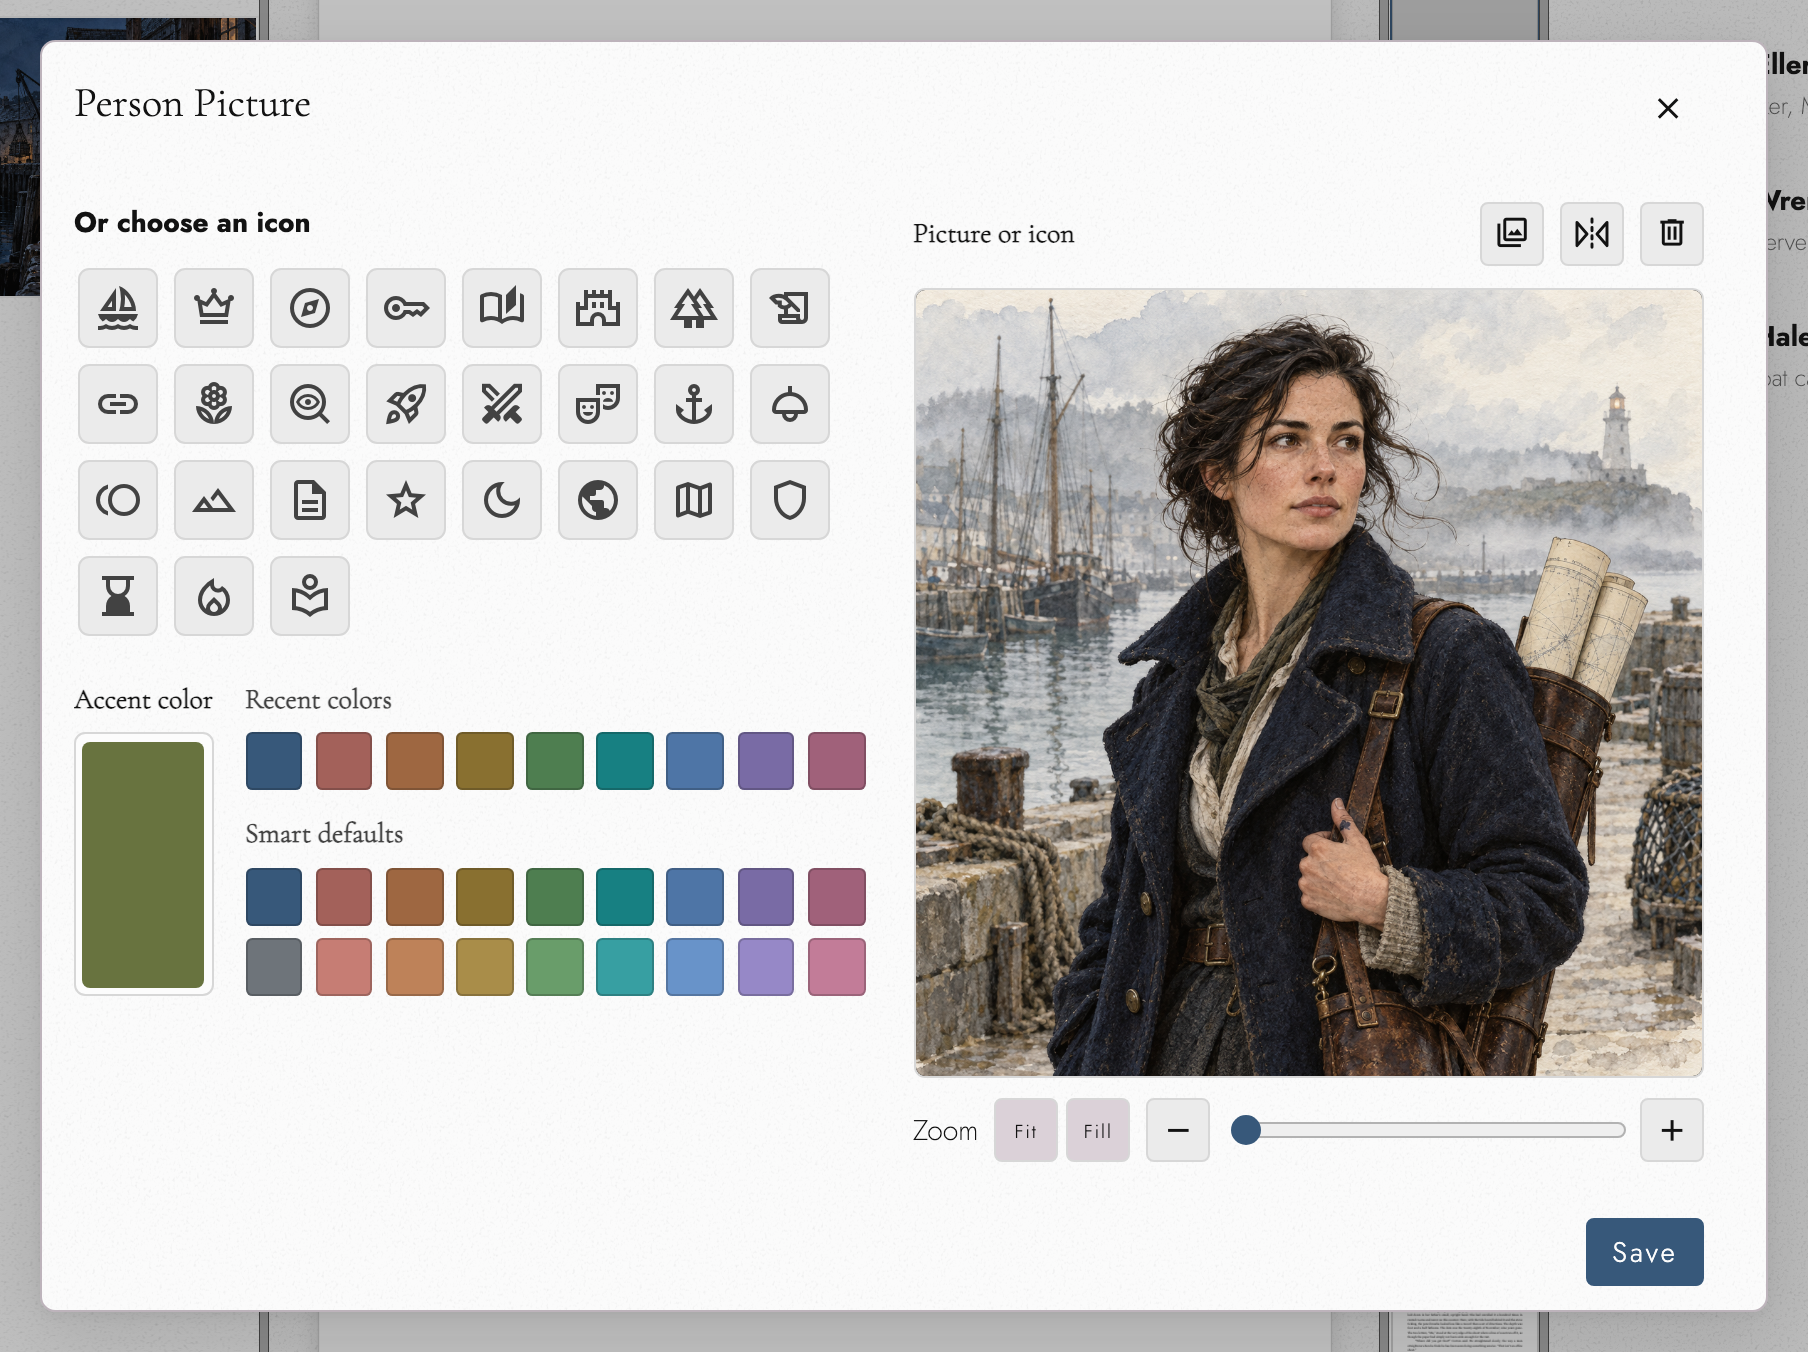Viewport: 1808px width, 1352px height.
Task: Decrease zoom with the minus button
Action: click(x=1178, y=1130)
